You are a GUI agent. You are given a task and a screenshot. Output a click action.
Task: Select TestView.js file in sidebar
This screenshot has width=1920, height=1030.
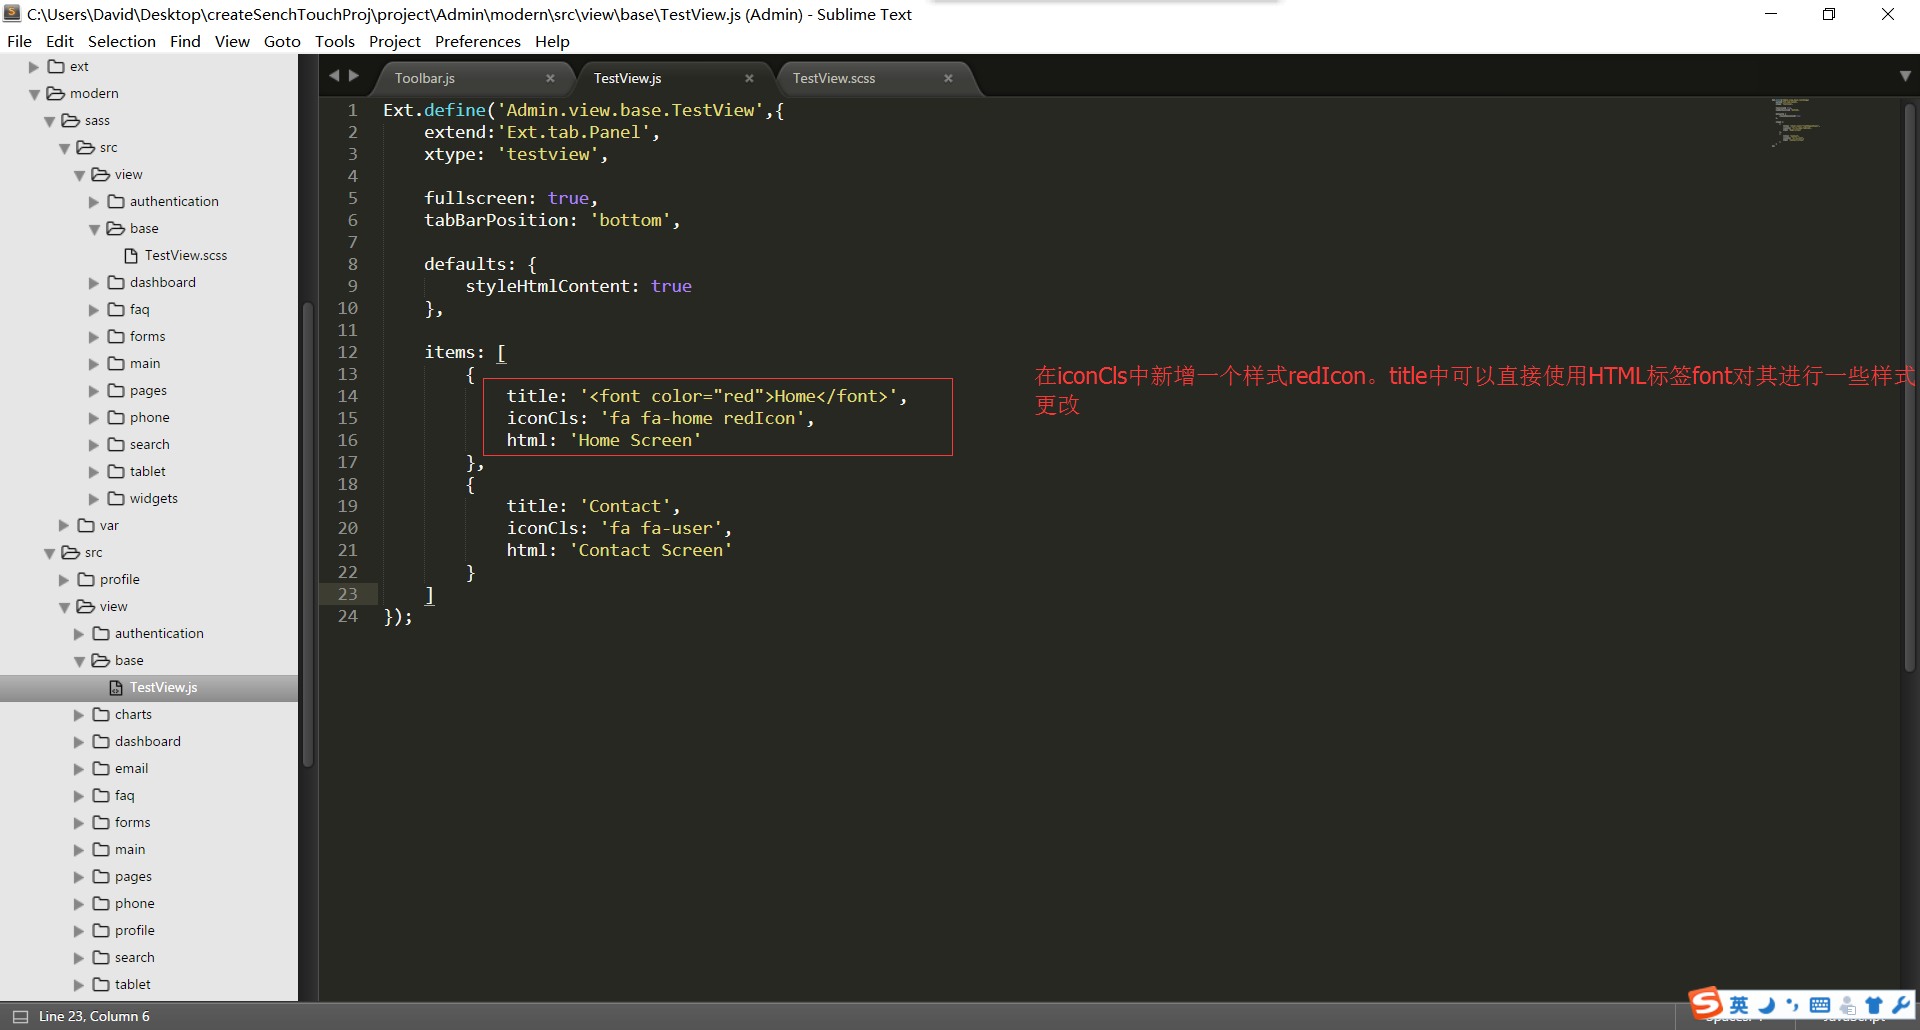click(163, 687)
